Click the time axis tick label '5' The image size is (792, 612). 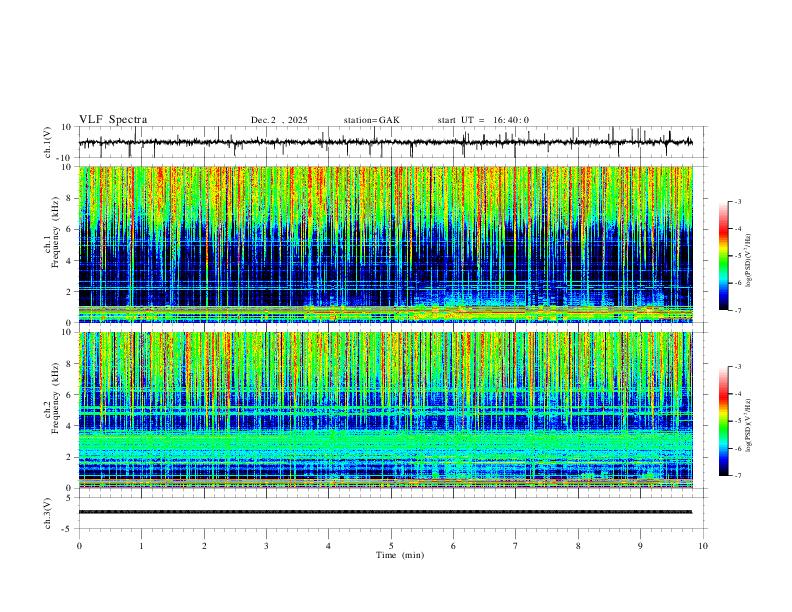pos(391,546)
